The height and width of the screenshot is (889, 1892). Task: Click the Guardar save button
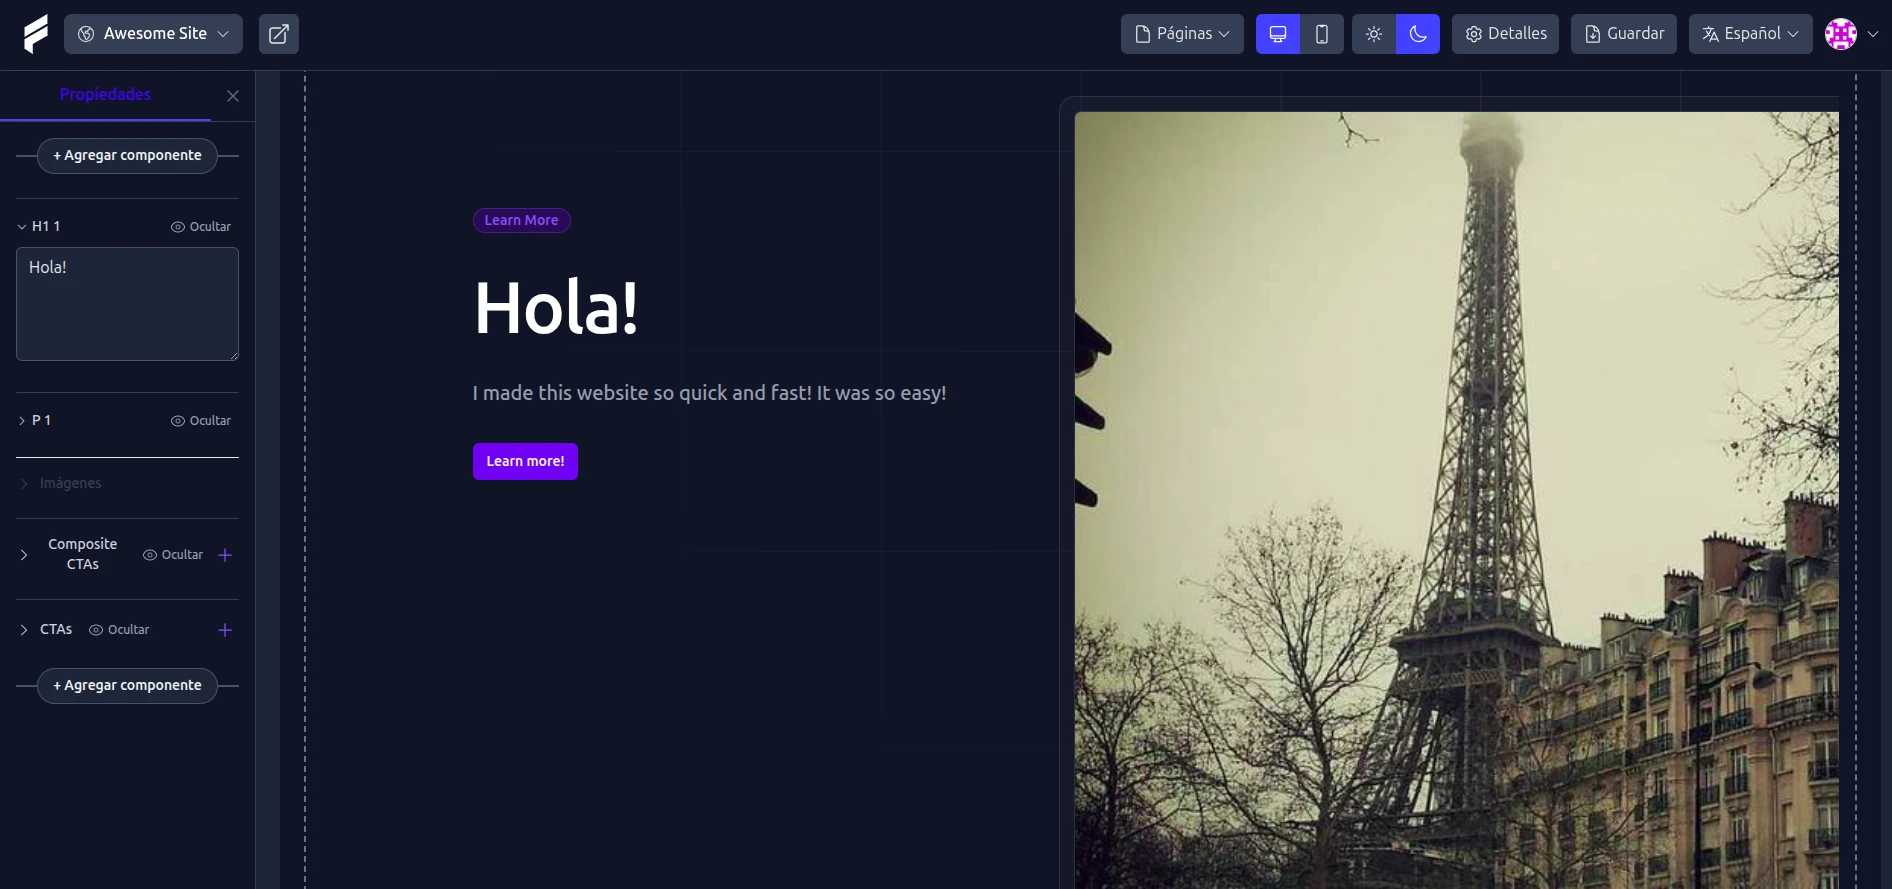[x=1624, y=34]
